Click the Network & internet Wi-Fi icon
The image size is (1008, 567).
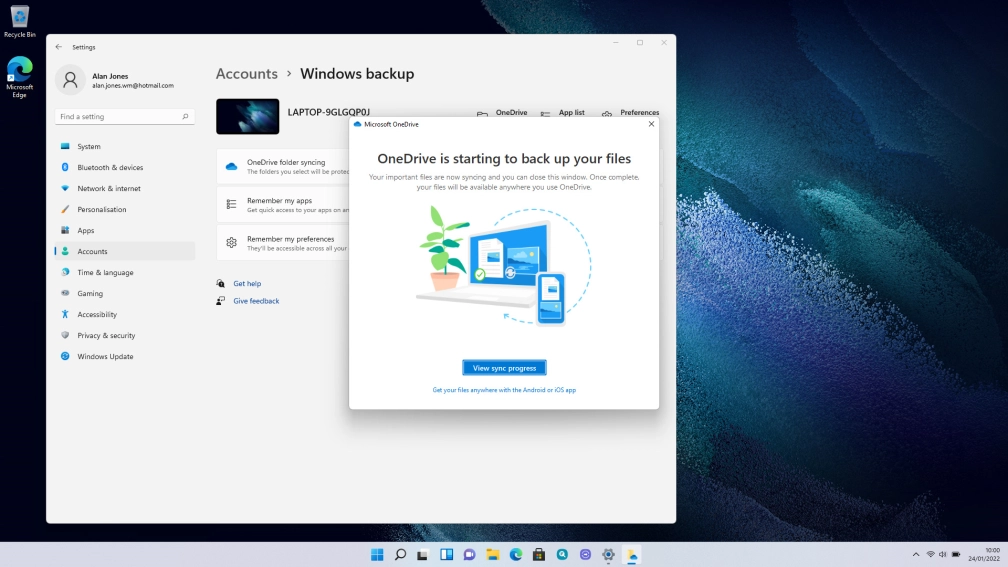point(65,188)
